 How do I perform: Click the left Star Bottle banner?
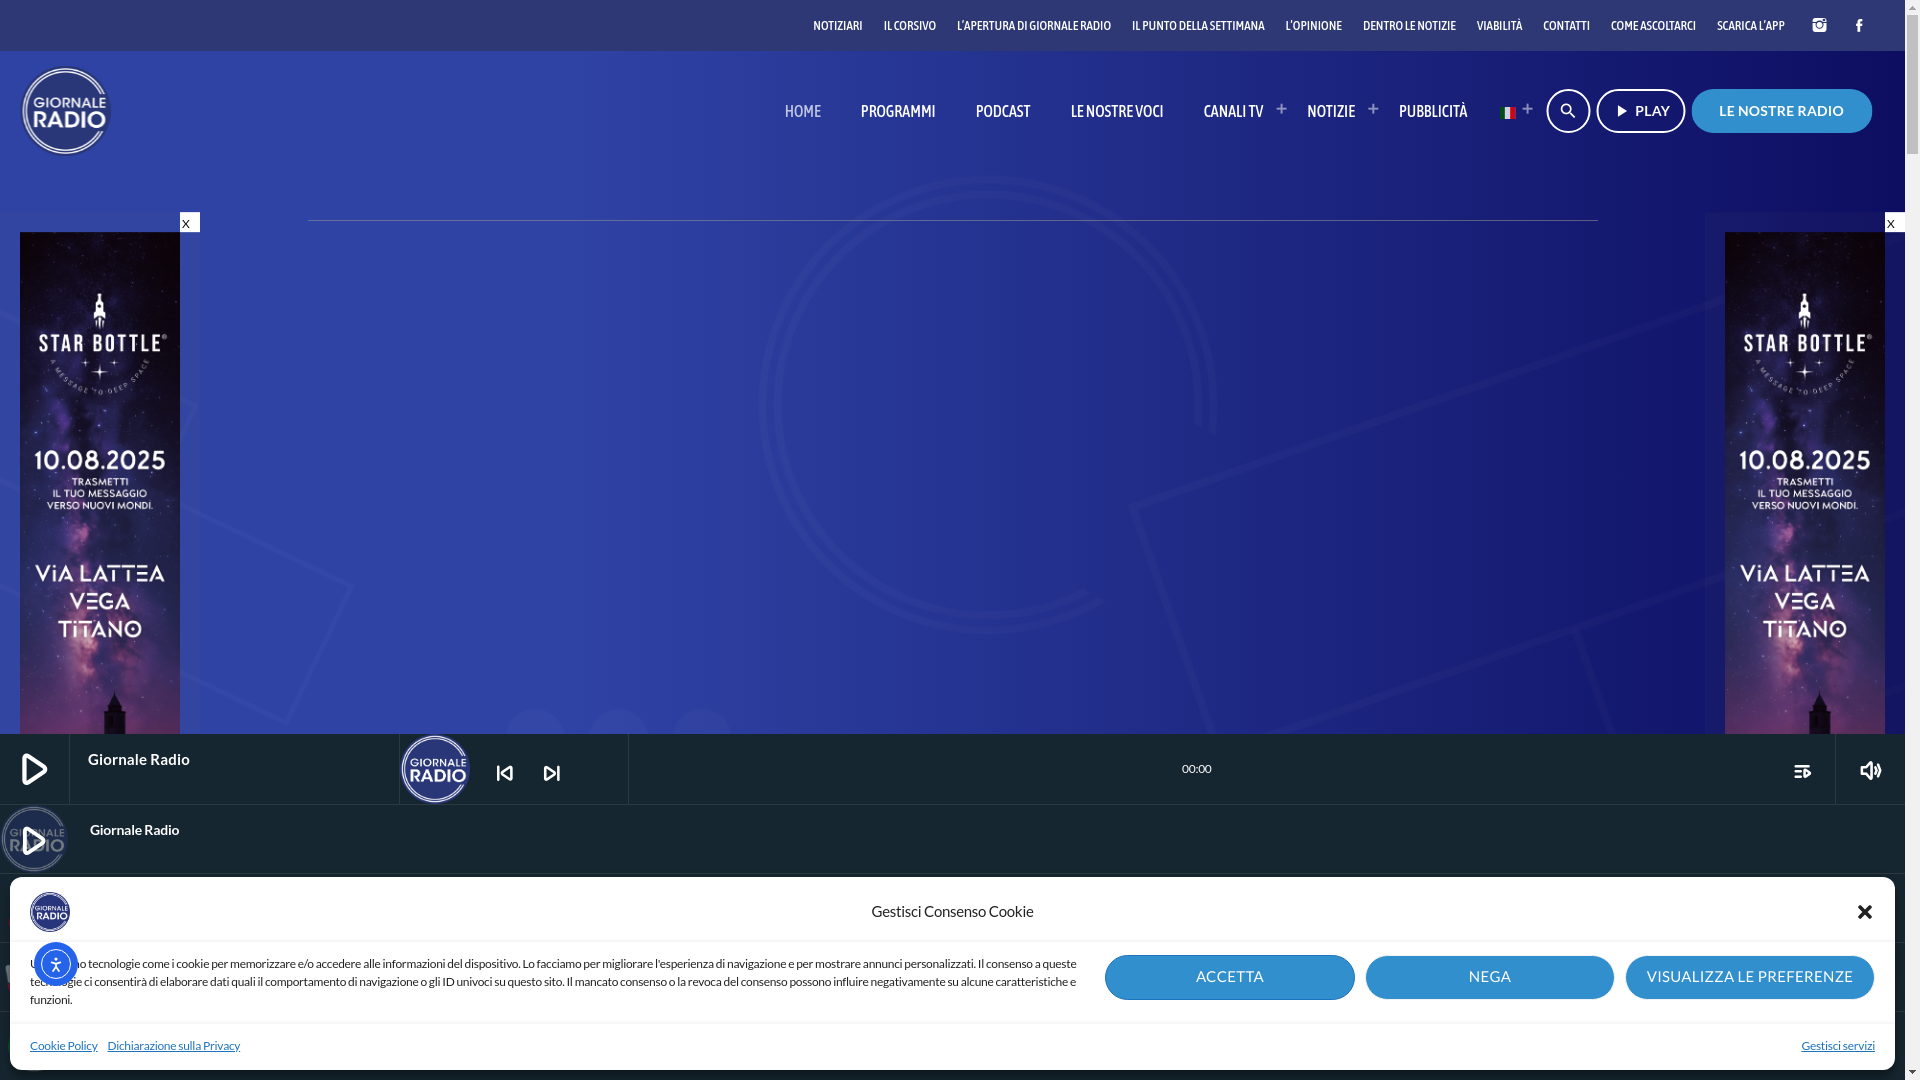pyautogui.click(x=100, y=483)
